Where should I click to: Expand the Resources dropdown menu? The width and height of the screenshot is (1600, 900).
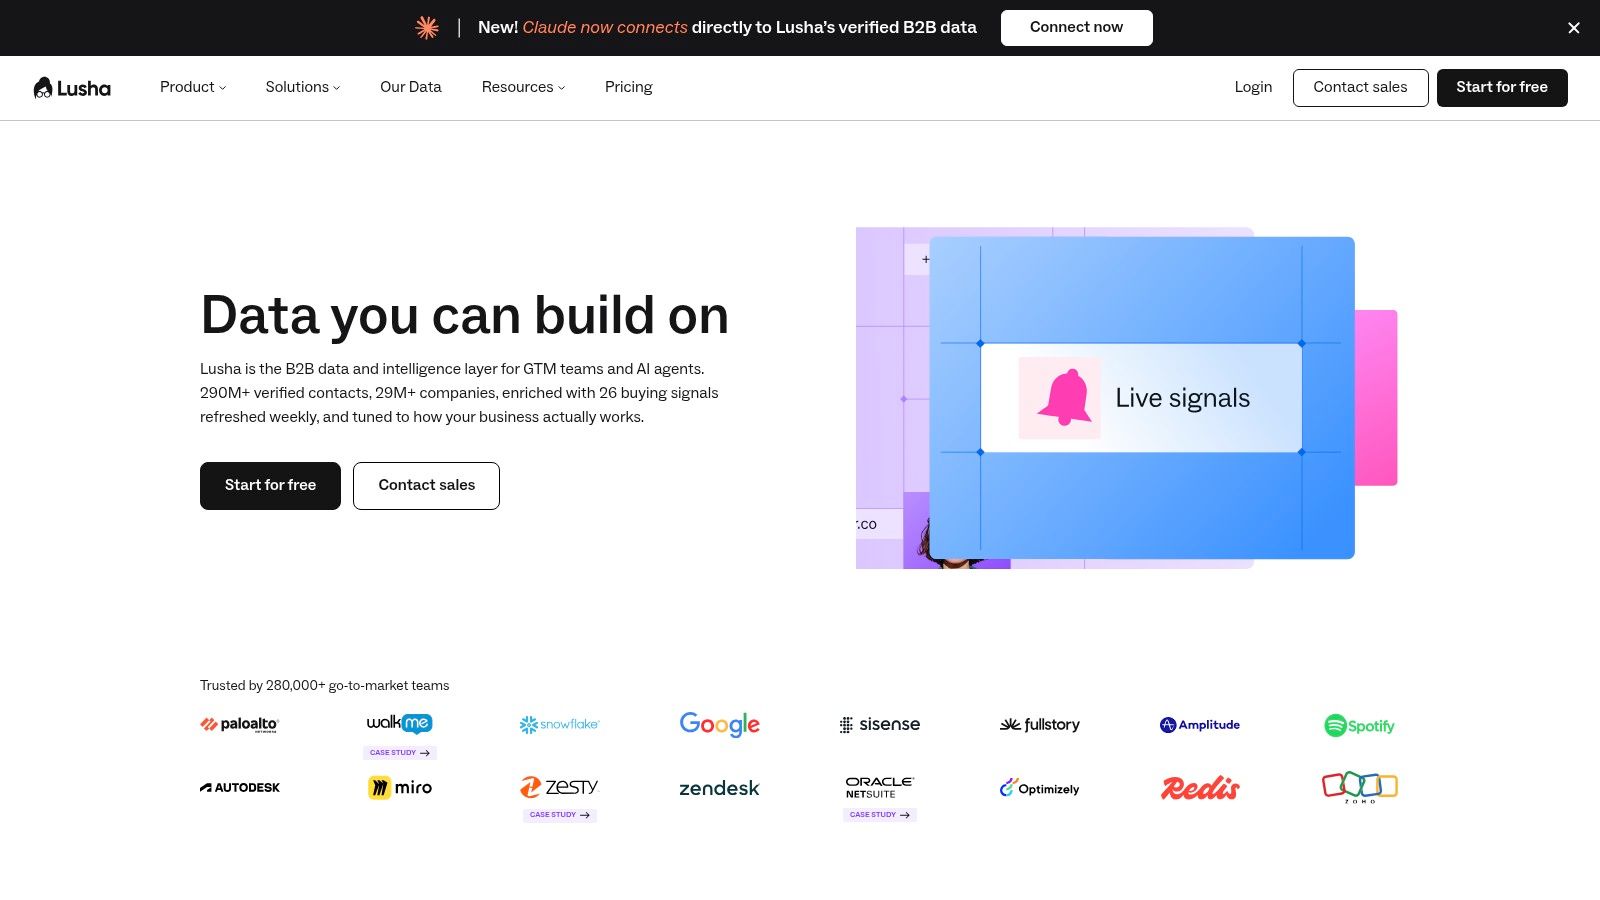523,87
